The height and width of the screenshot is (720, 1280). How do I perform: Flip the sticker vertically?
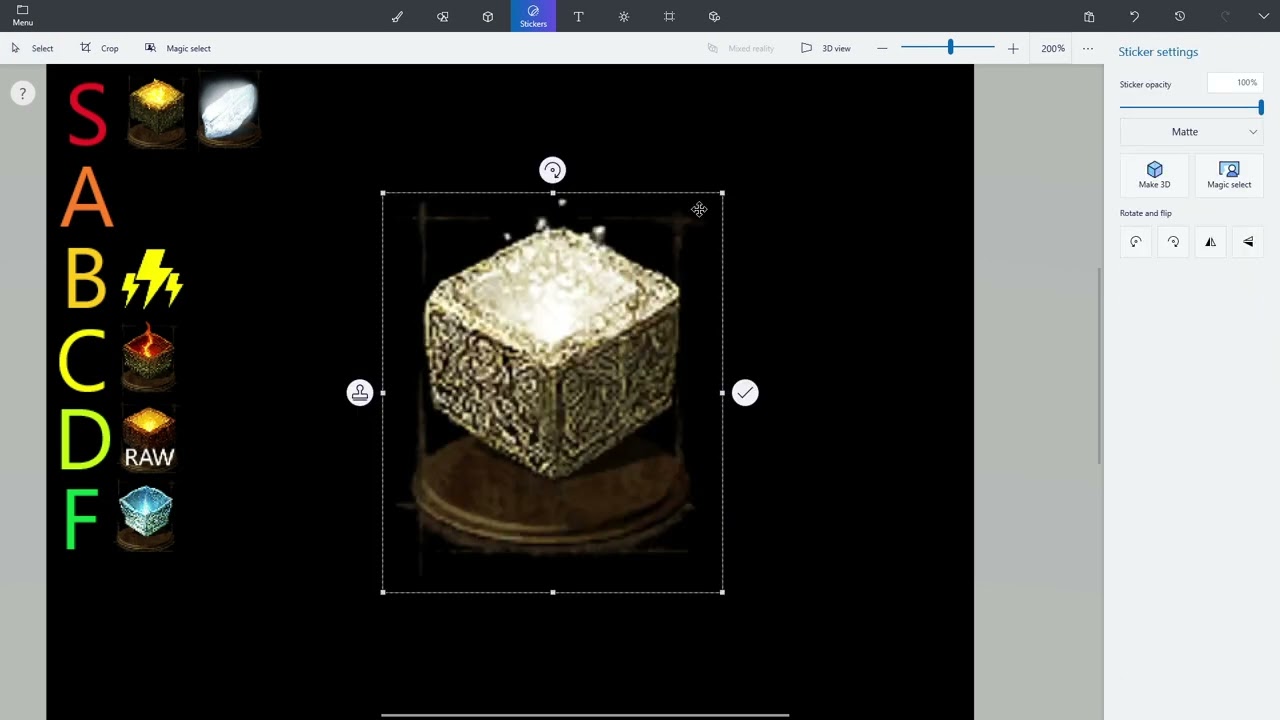click(1248, 242)
